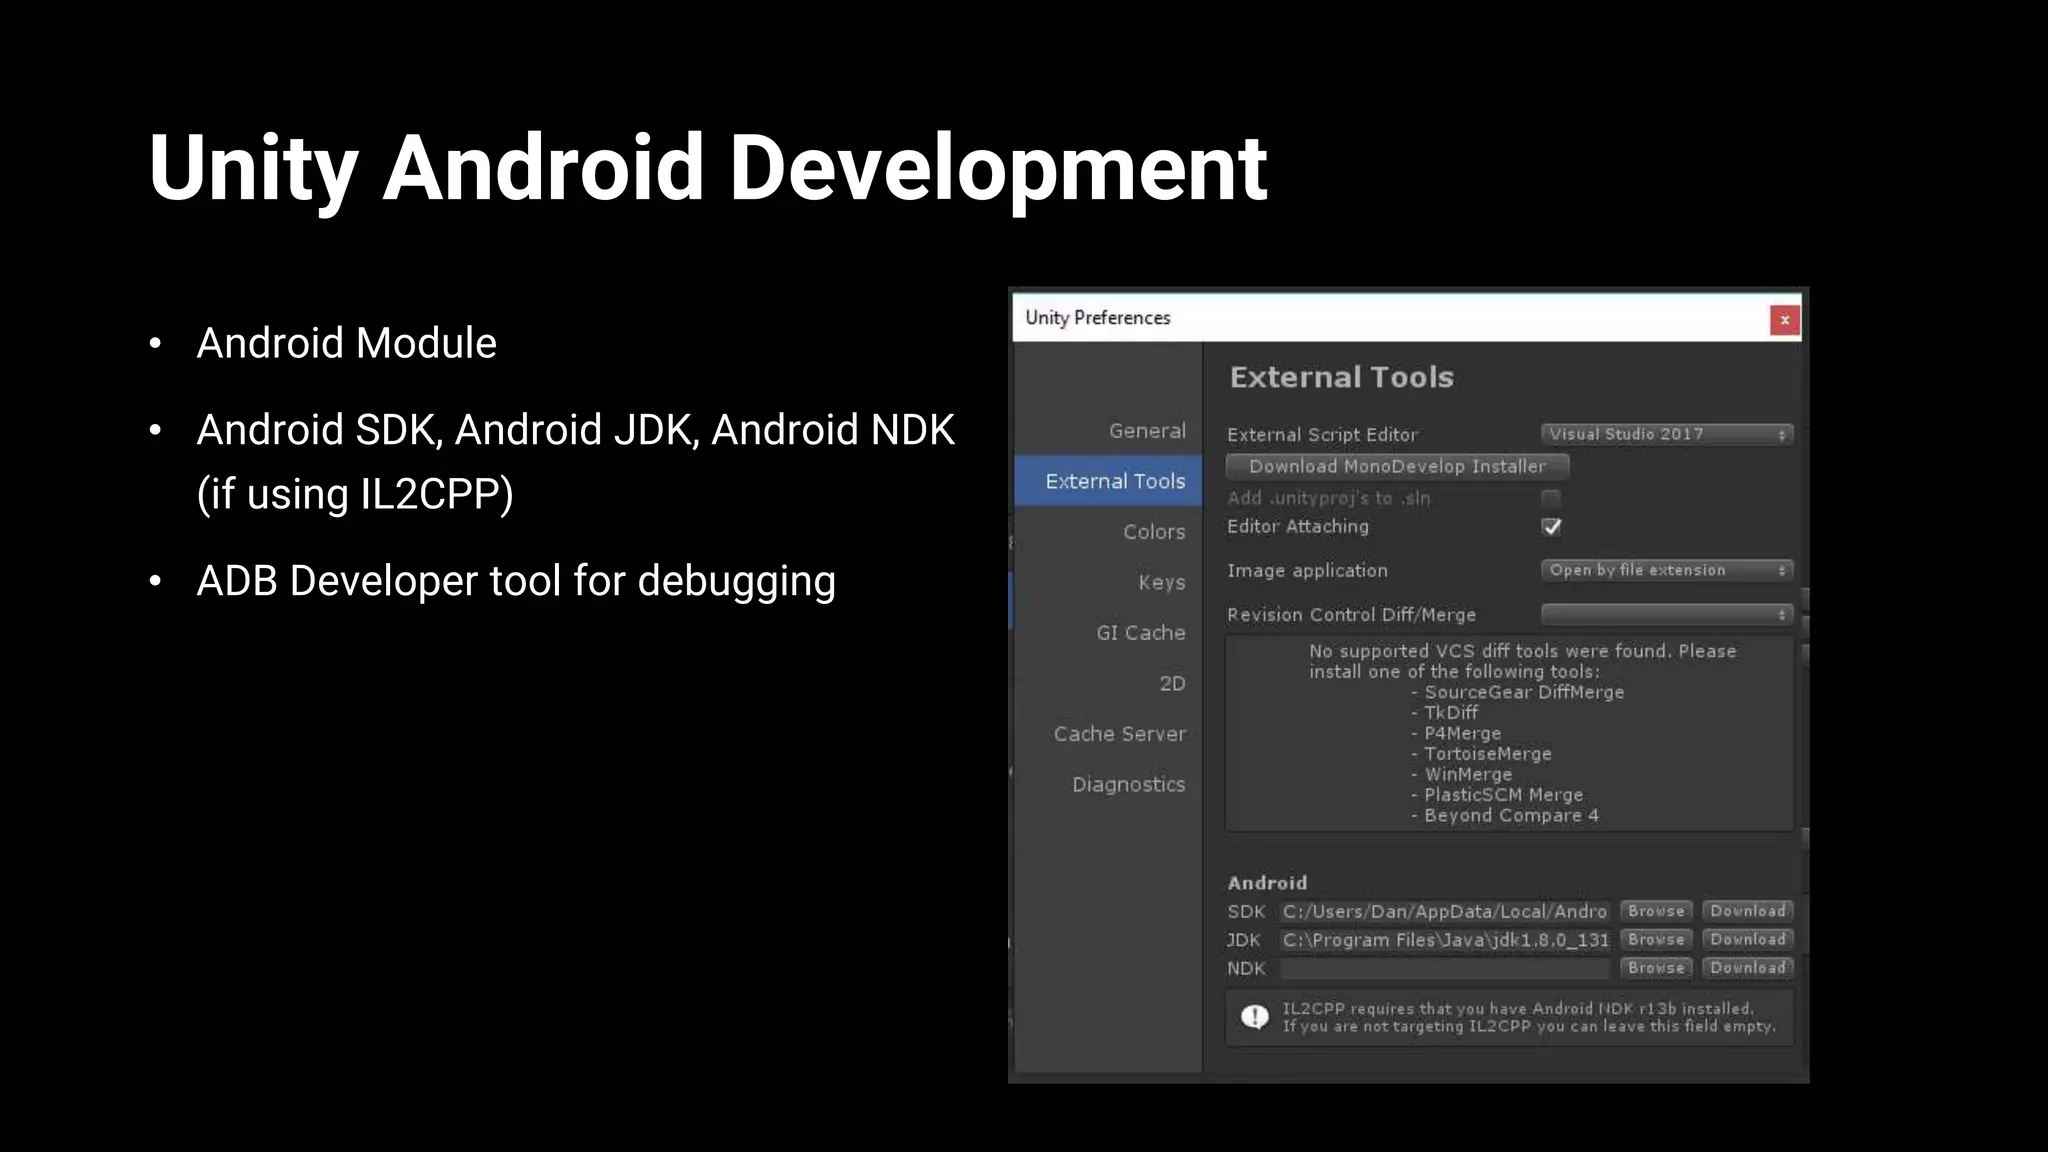This screenshot has height=1152, width=2048.
Task: Click the 'Android' section heading
Action: [x=1267, y=883]
